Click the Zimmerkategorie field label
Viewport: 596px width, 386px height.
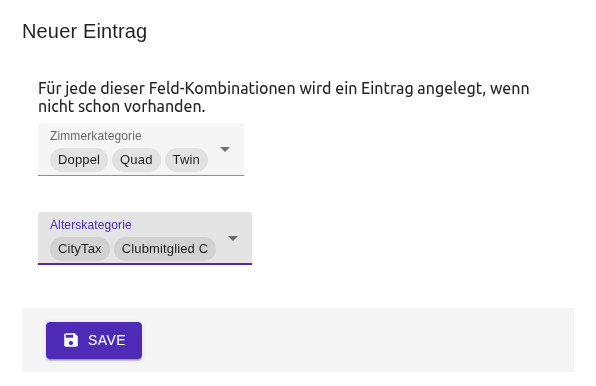tap(96, 136)
